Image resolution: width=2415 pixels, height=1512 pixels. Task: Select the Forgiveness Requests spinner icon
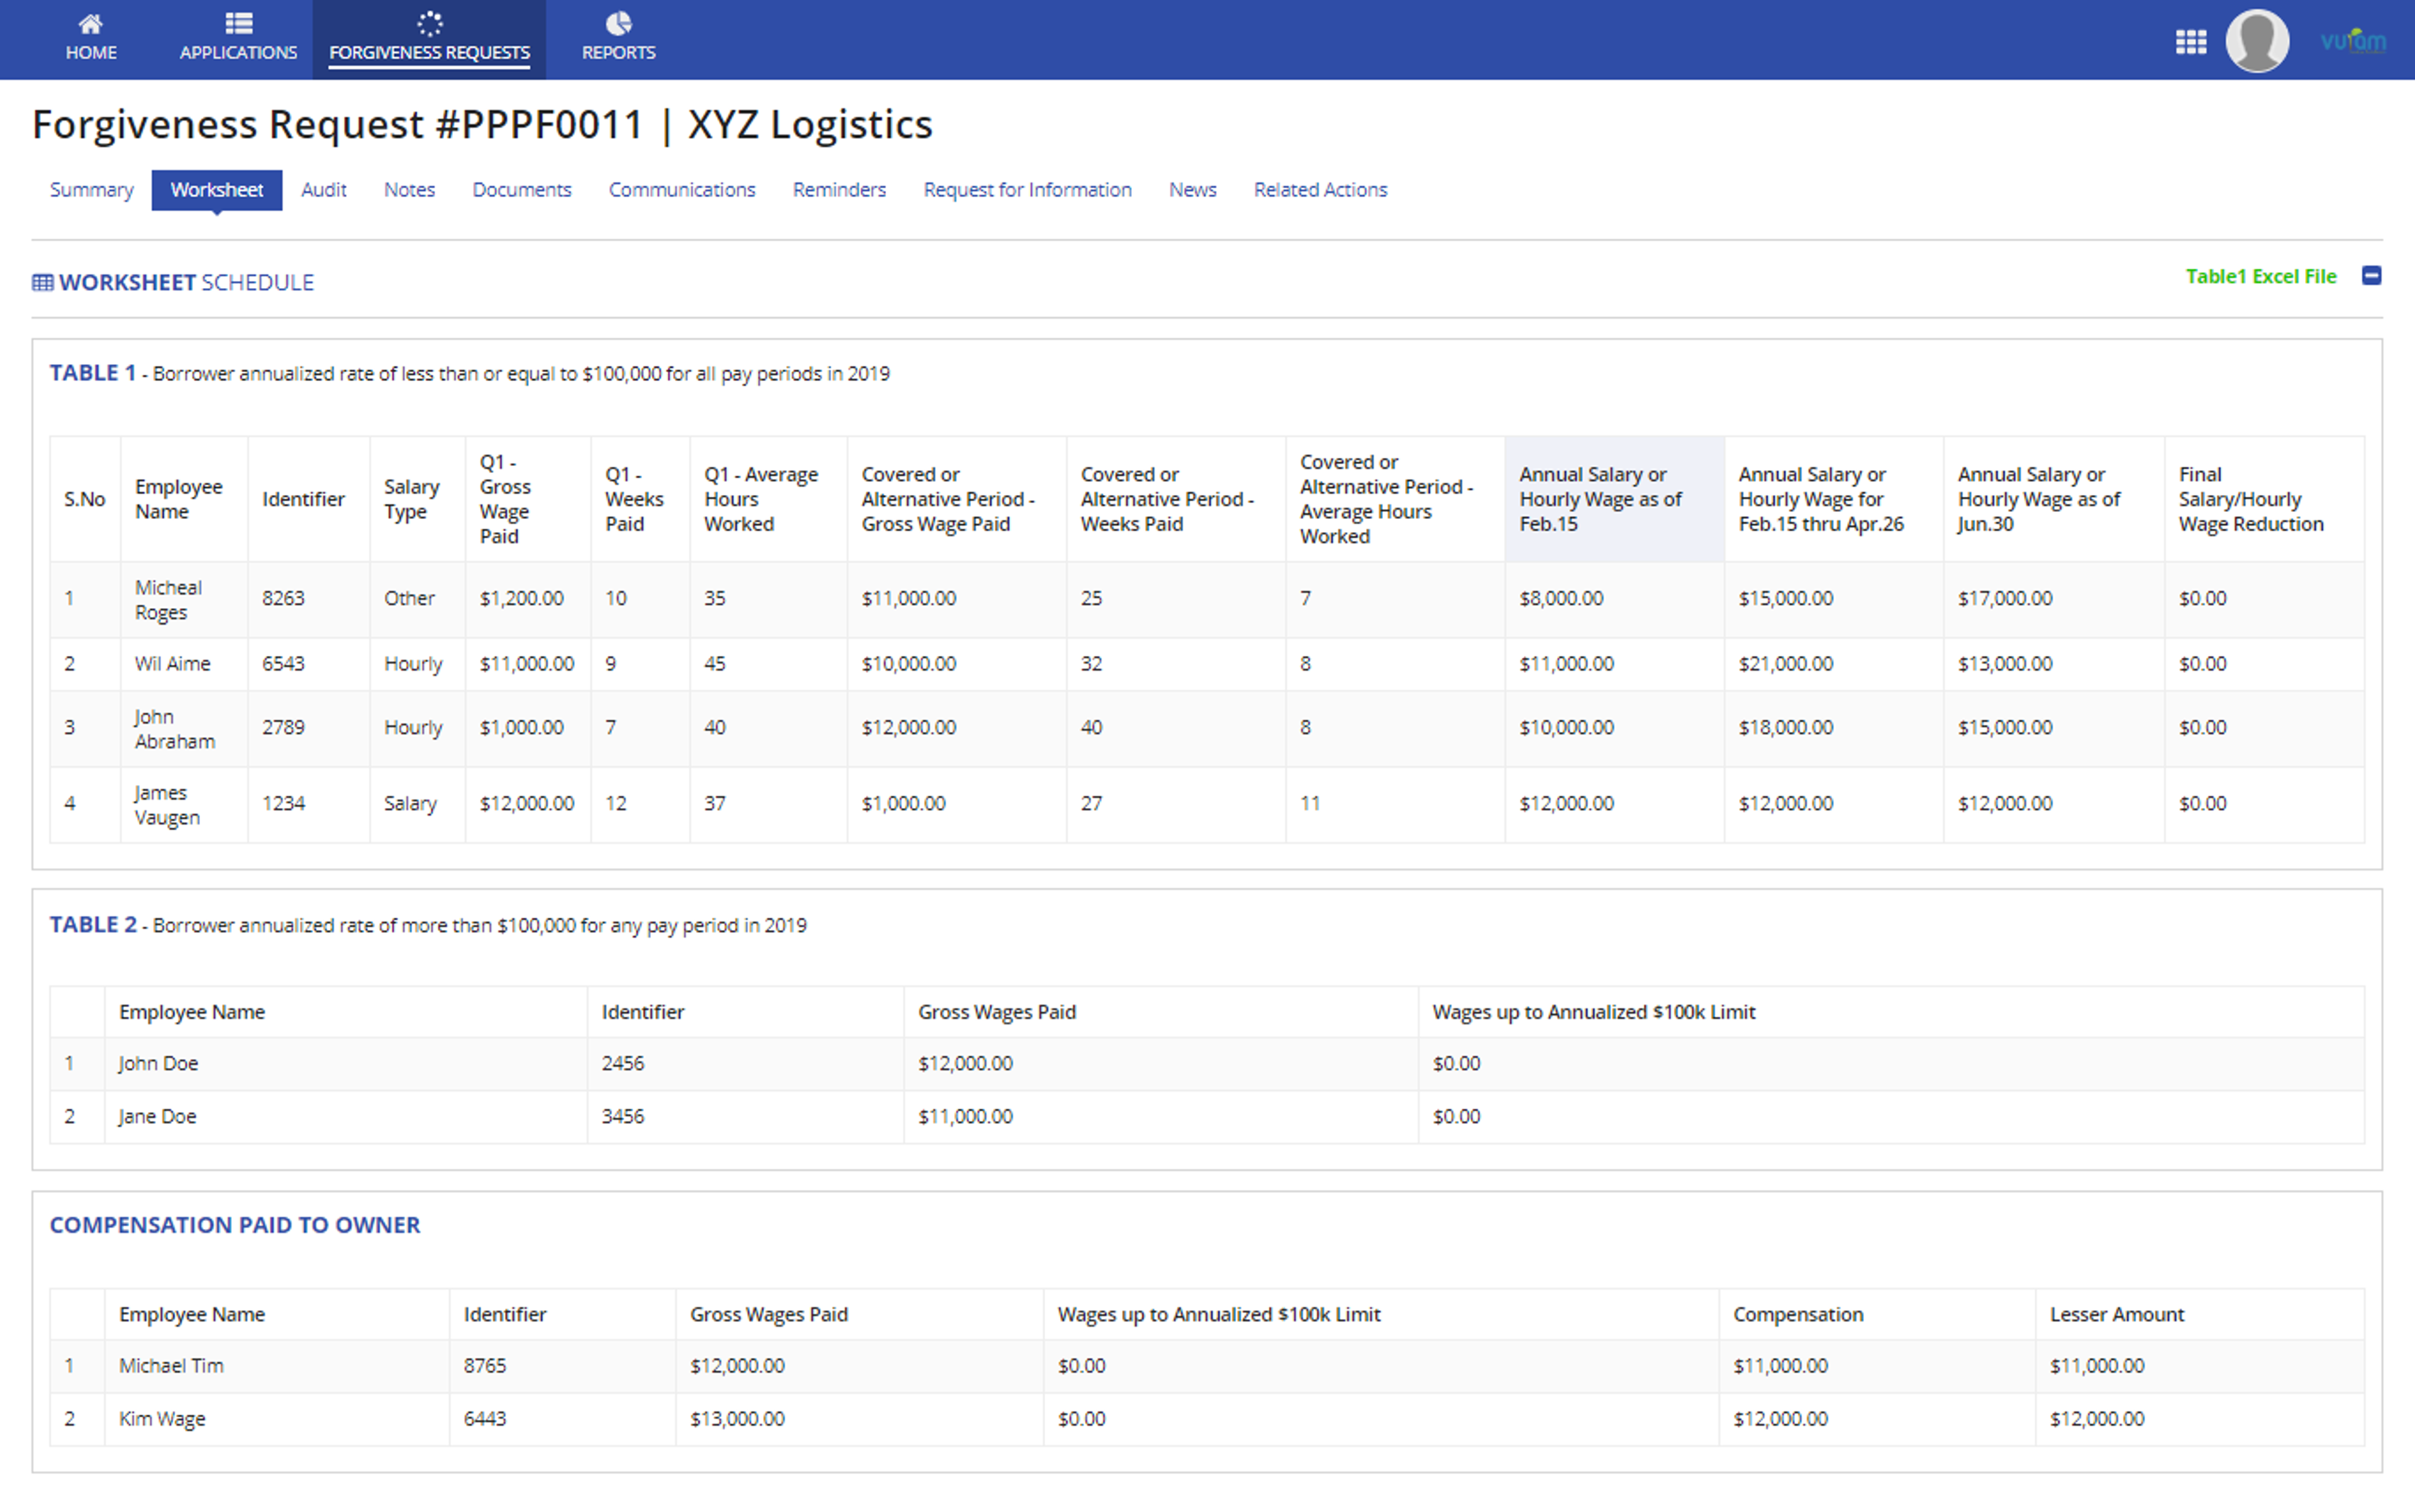point(429,23)
